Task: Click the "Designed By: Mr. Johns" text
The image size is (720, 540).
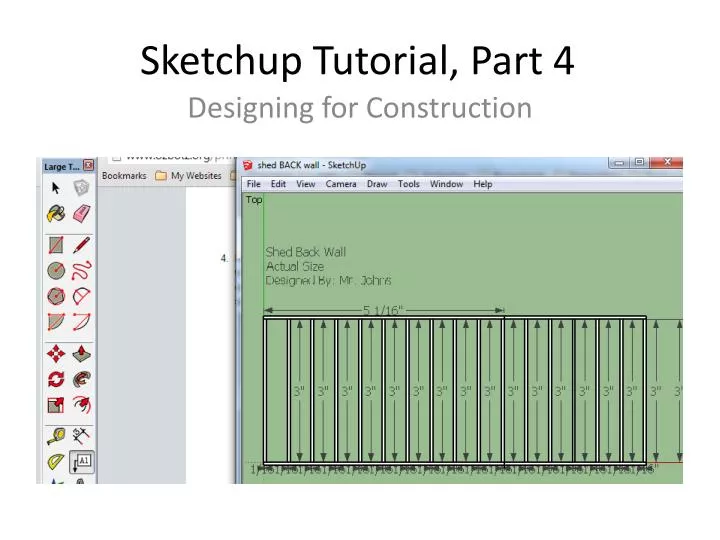Action: pos(328,281)
